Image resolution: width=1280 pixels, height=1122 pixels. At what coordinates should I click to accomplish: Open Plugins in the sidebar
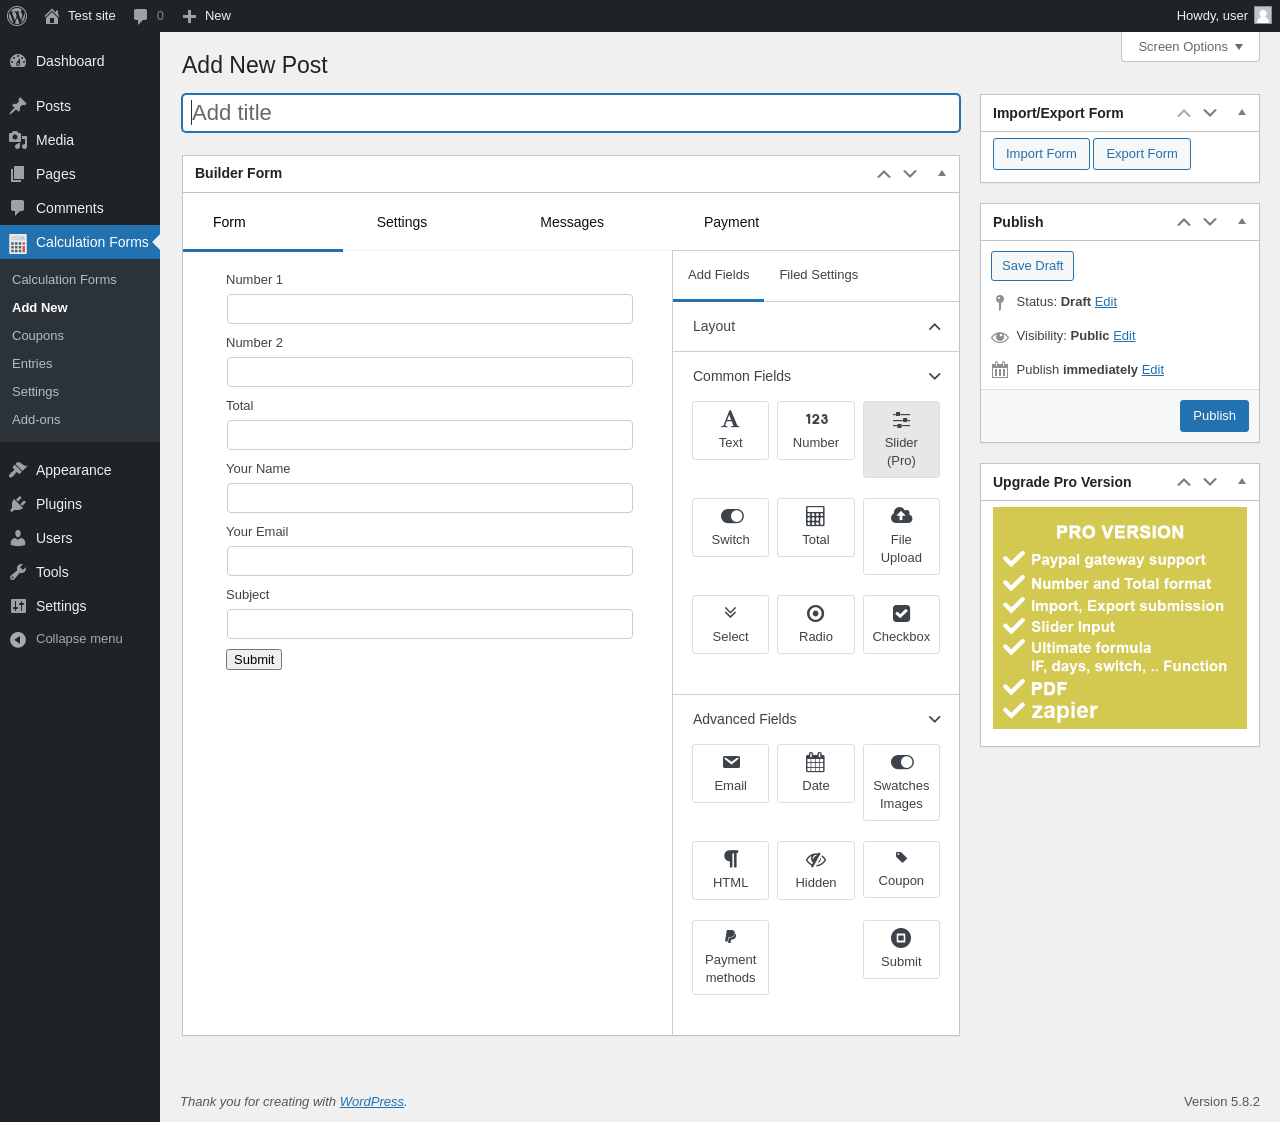(80, 504)
